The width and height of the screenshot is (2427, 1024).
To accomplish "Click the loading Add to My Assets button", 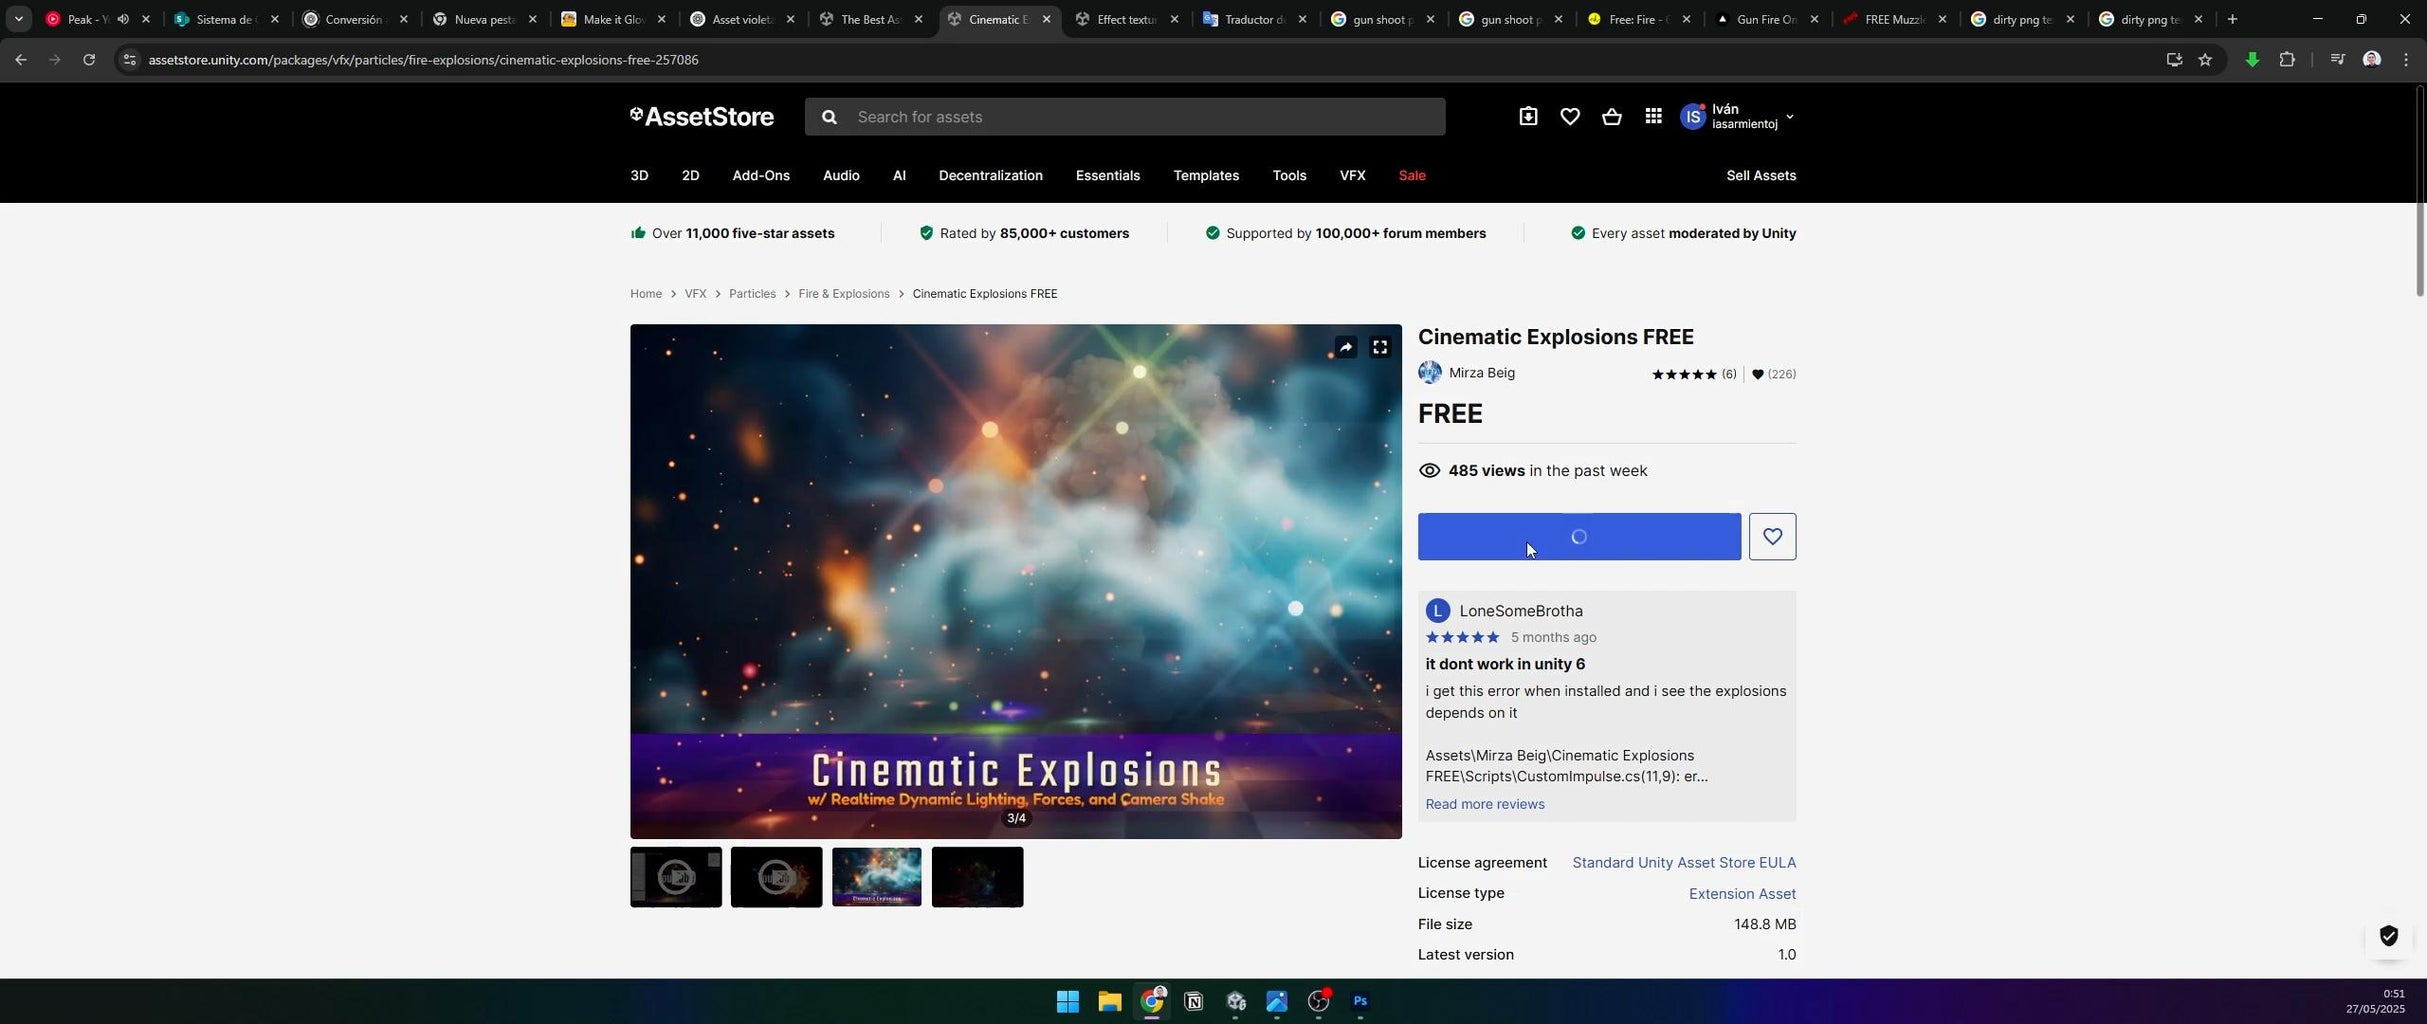I will [x=1579, y=537].
